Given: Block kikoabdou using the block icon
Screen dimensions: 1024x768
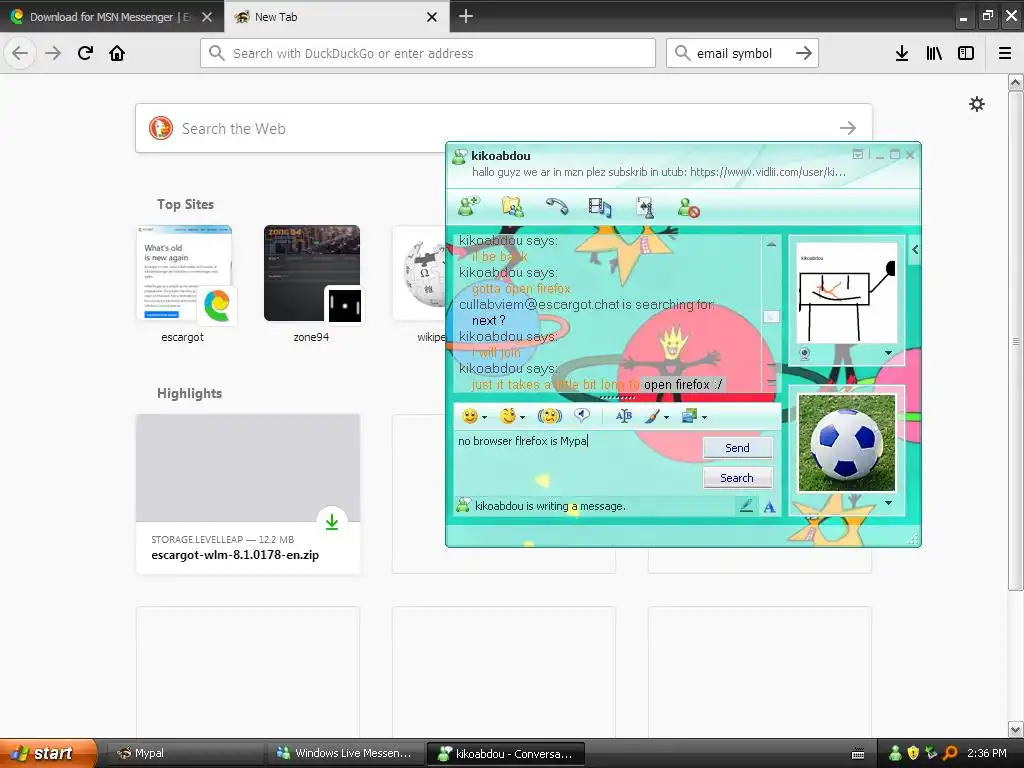Looking at the screenshot, I should [x=688, y=208].
